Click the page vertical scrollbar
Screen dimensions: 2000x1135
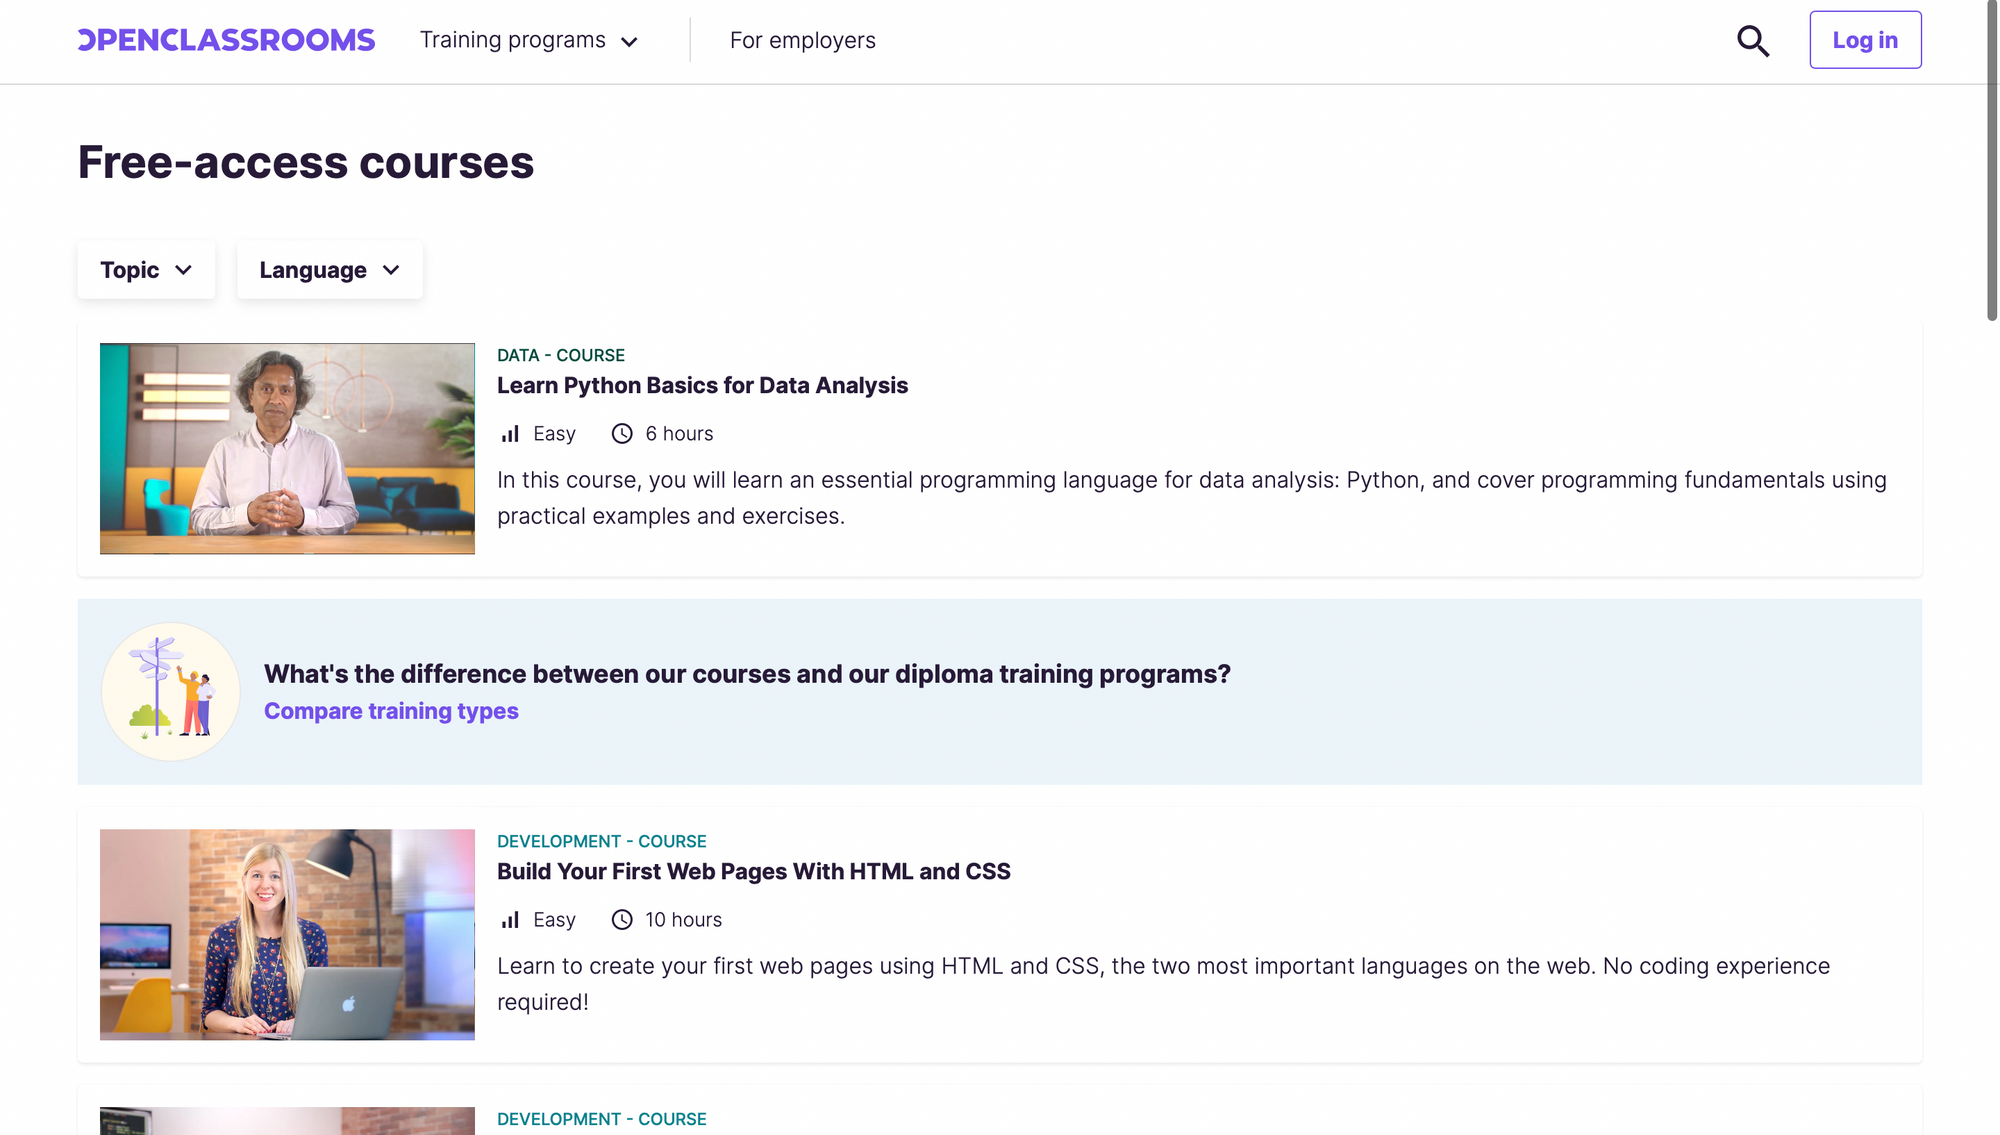1991,160
